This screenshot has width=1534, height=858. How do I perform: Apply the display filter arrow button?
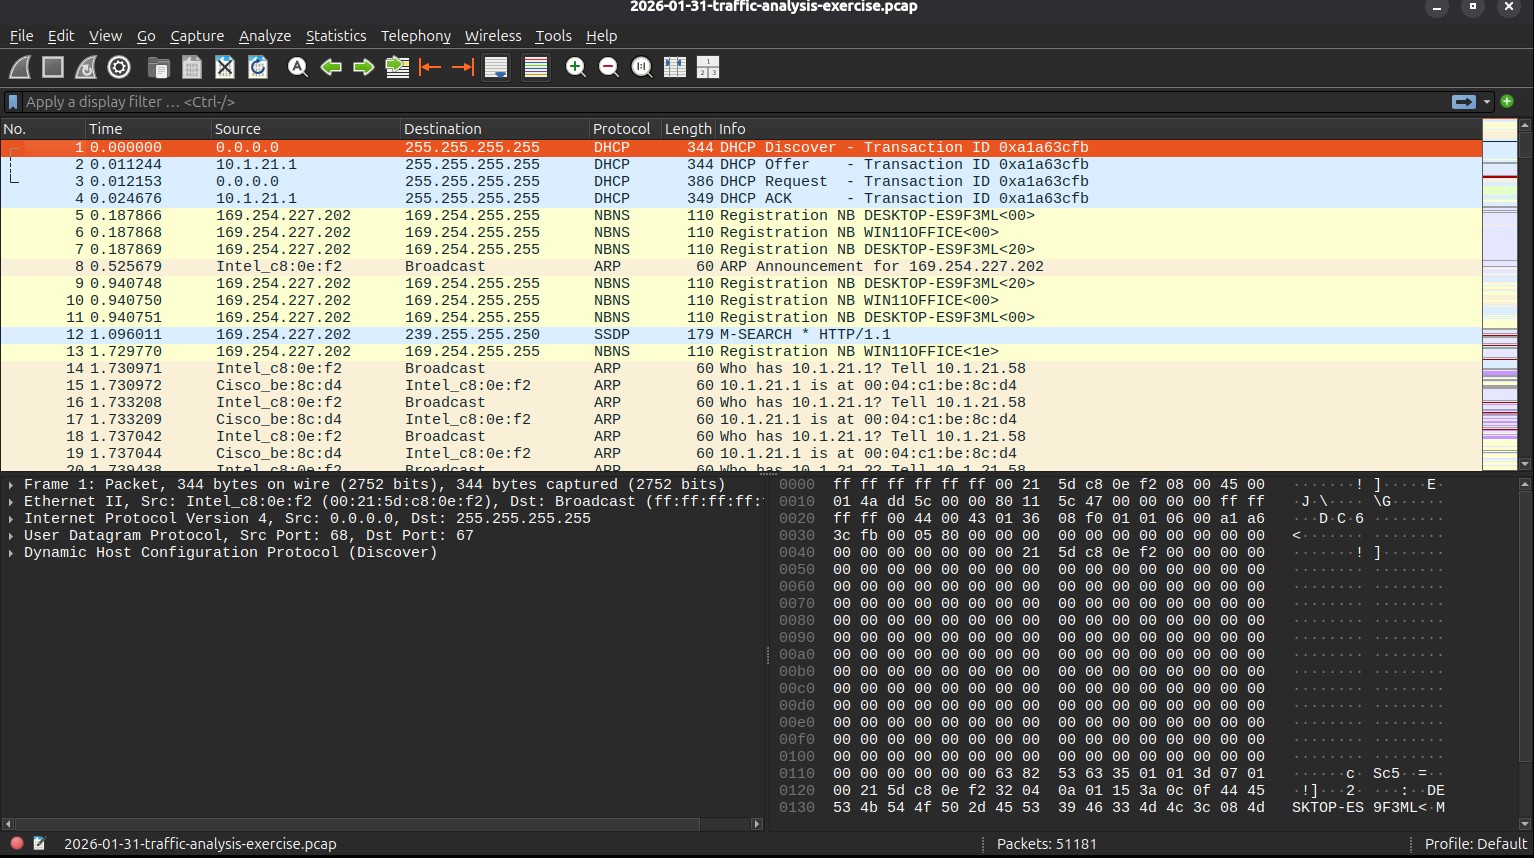click(1464, 102)
